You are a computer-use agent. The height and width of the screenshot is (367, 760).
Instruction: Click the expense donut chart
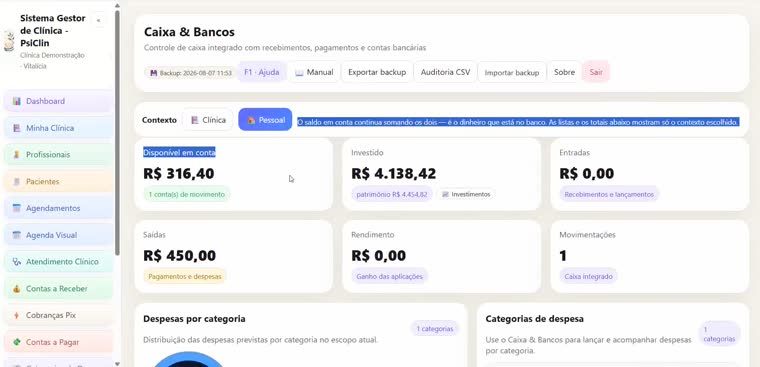pyautogui.click(x=189, y=360)
